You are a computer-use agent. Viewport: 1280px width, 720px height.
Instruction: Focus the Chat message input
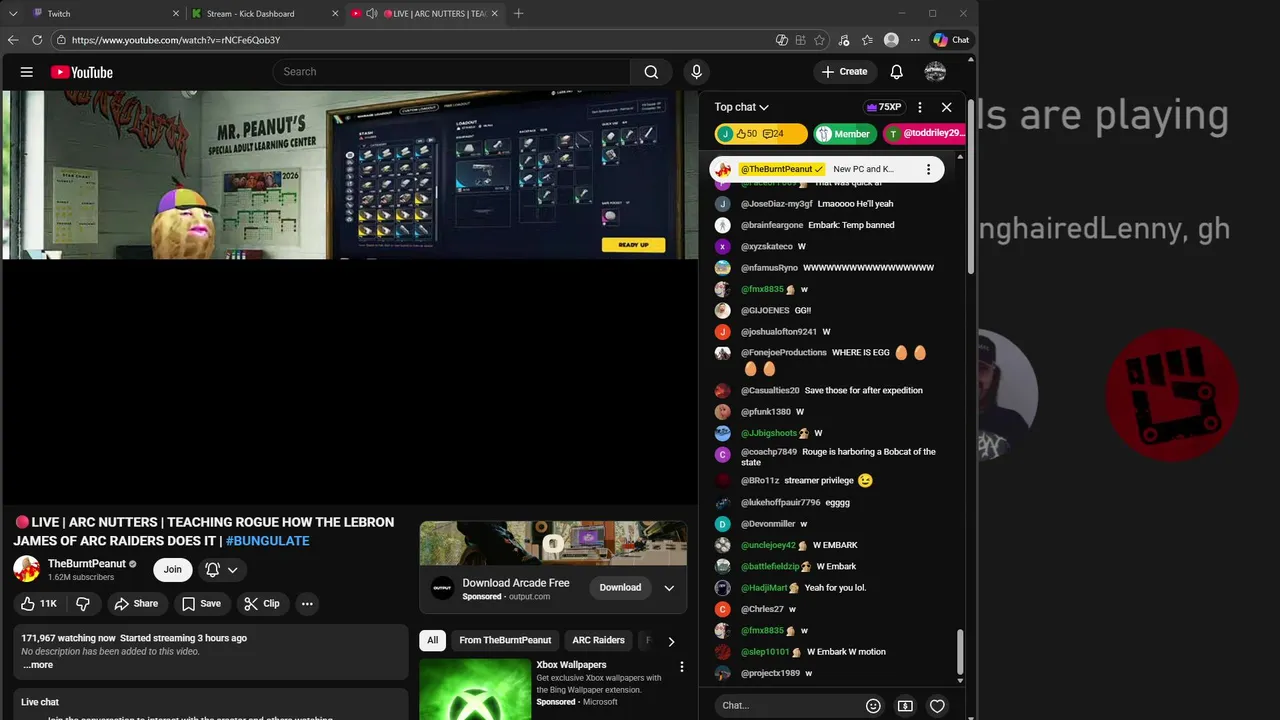(788, 706)
